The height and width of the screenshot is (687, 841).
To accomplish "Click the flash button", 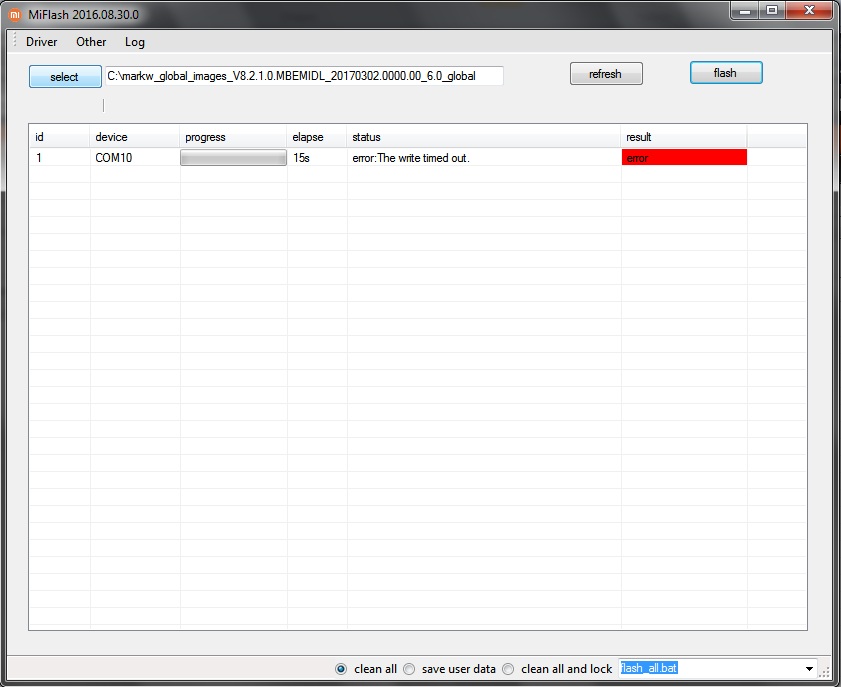I will tap(726, 73).
